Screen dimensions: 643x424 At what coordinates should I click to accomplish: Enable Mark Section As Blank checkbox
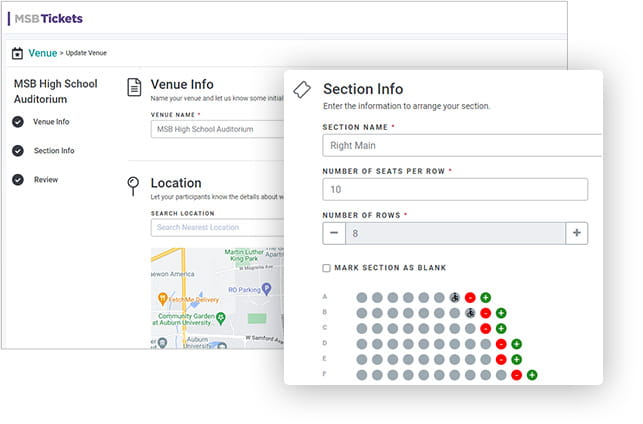tap(326, 268)
